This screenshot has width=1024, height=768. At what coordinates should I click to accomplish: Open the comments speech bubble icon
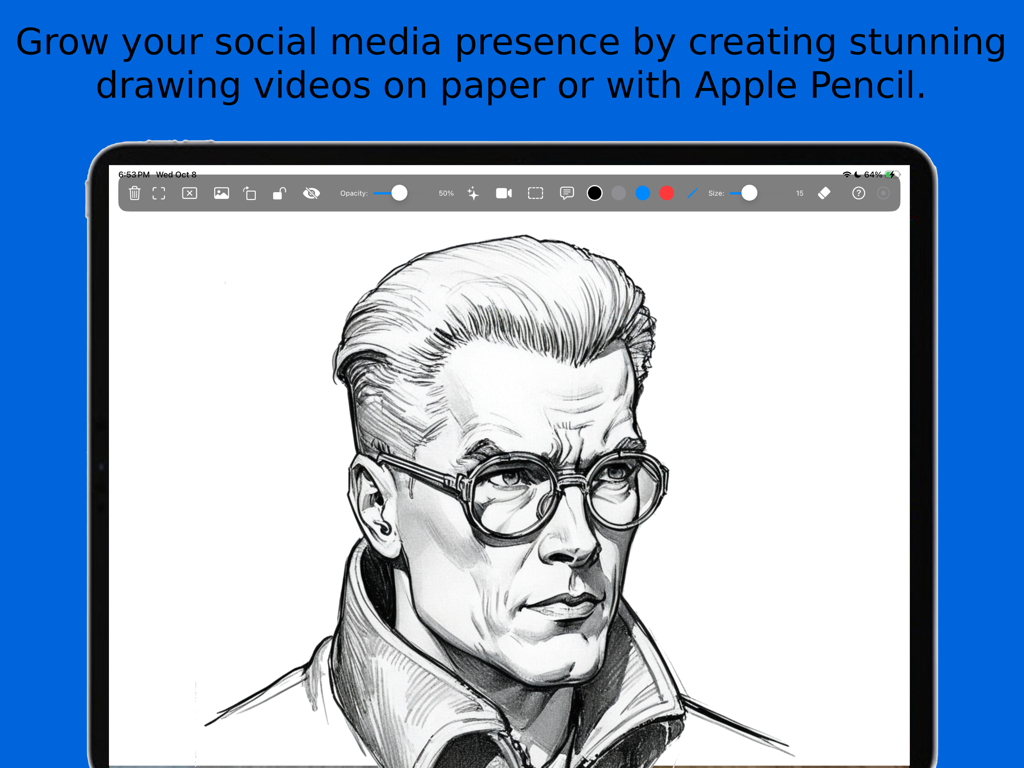tap(567, 193)
